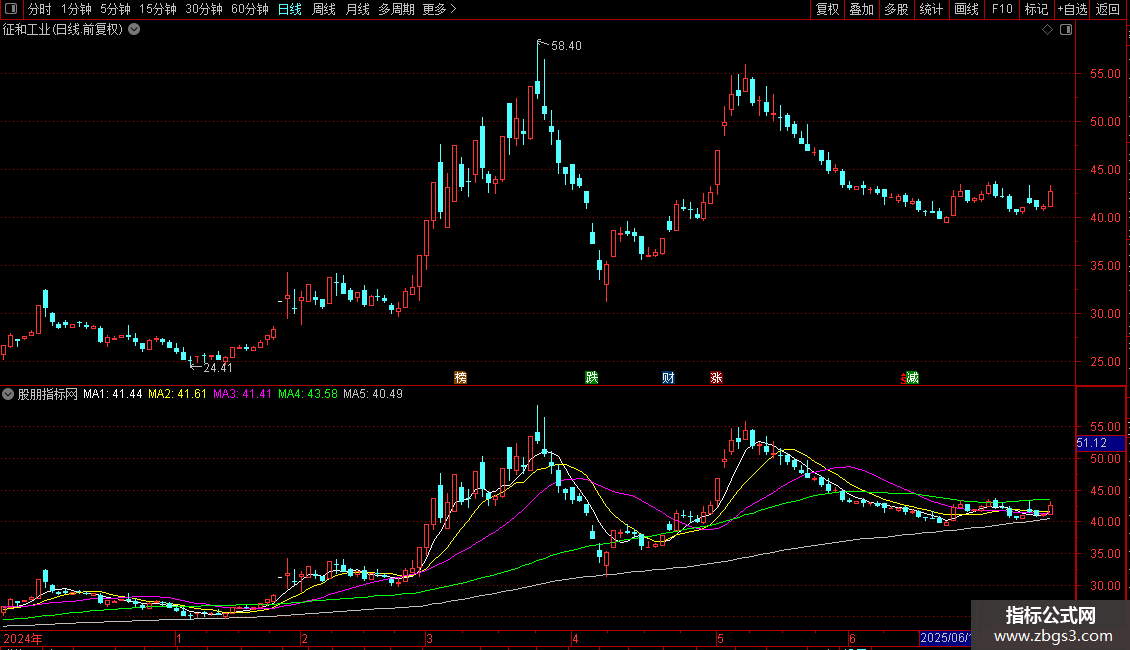
Task: Click the MA5: 40.49 value
Action: click(373, 394)
